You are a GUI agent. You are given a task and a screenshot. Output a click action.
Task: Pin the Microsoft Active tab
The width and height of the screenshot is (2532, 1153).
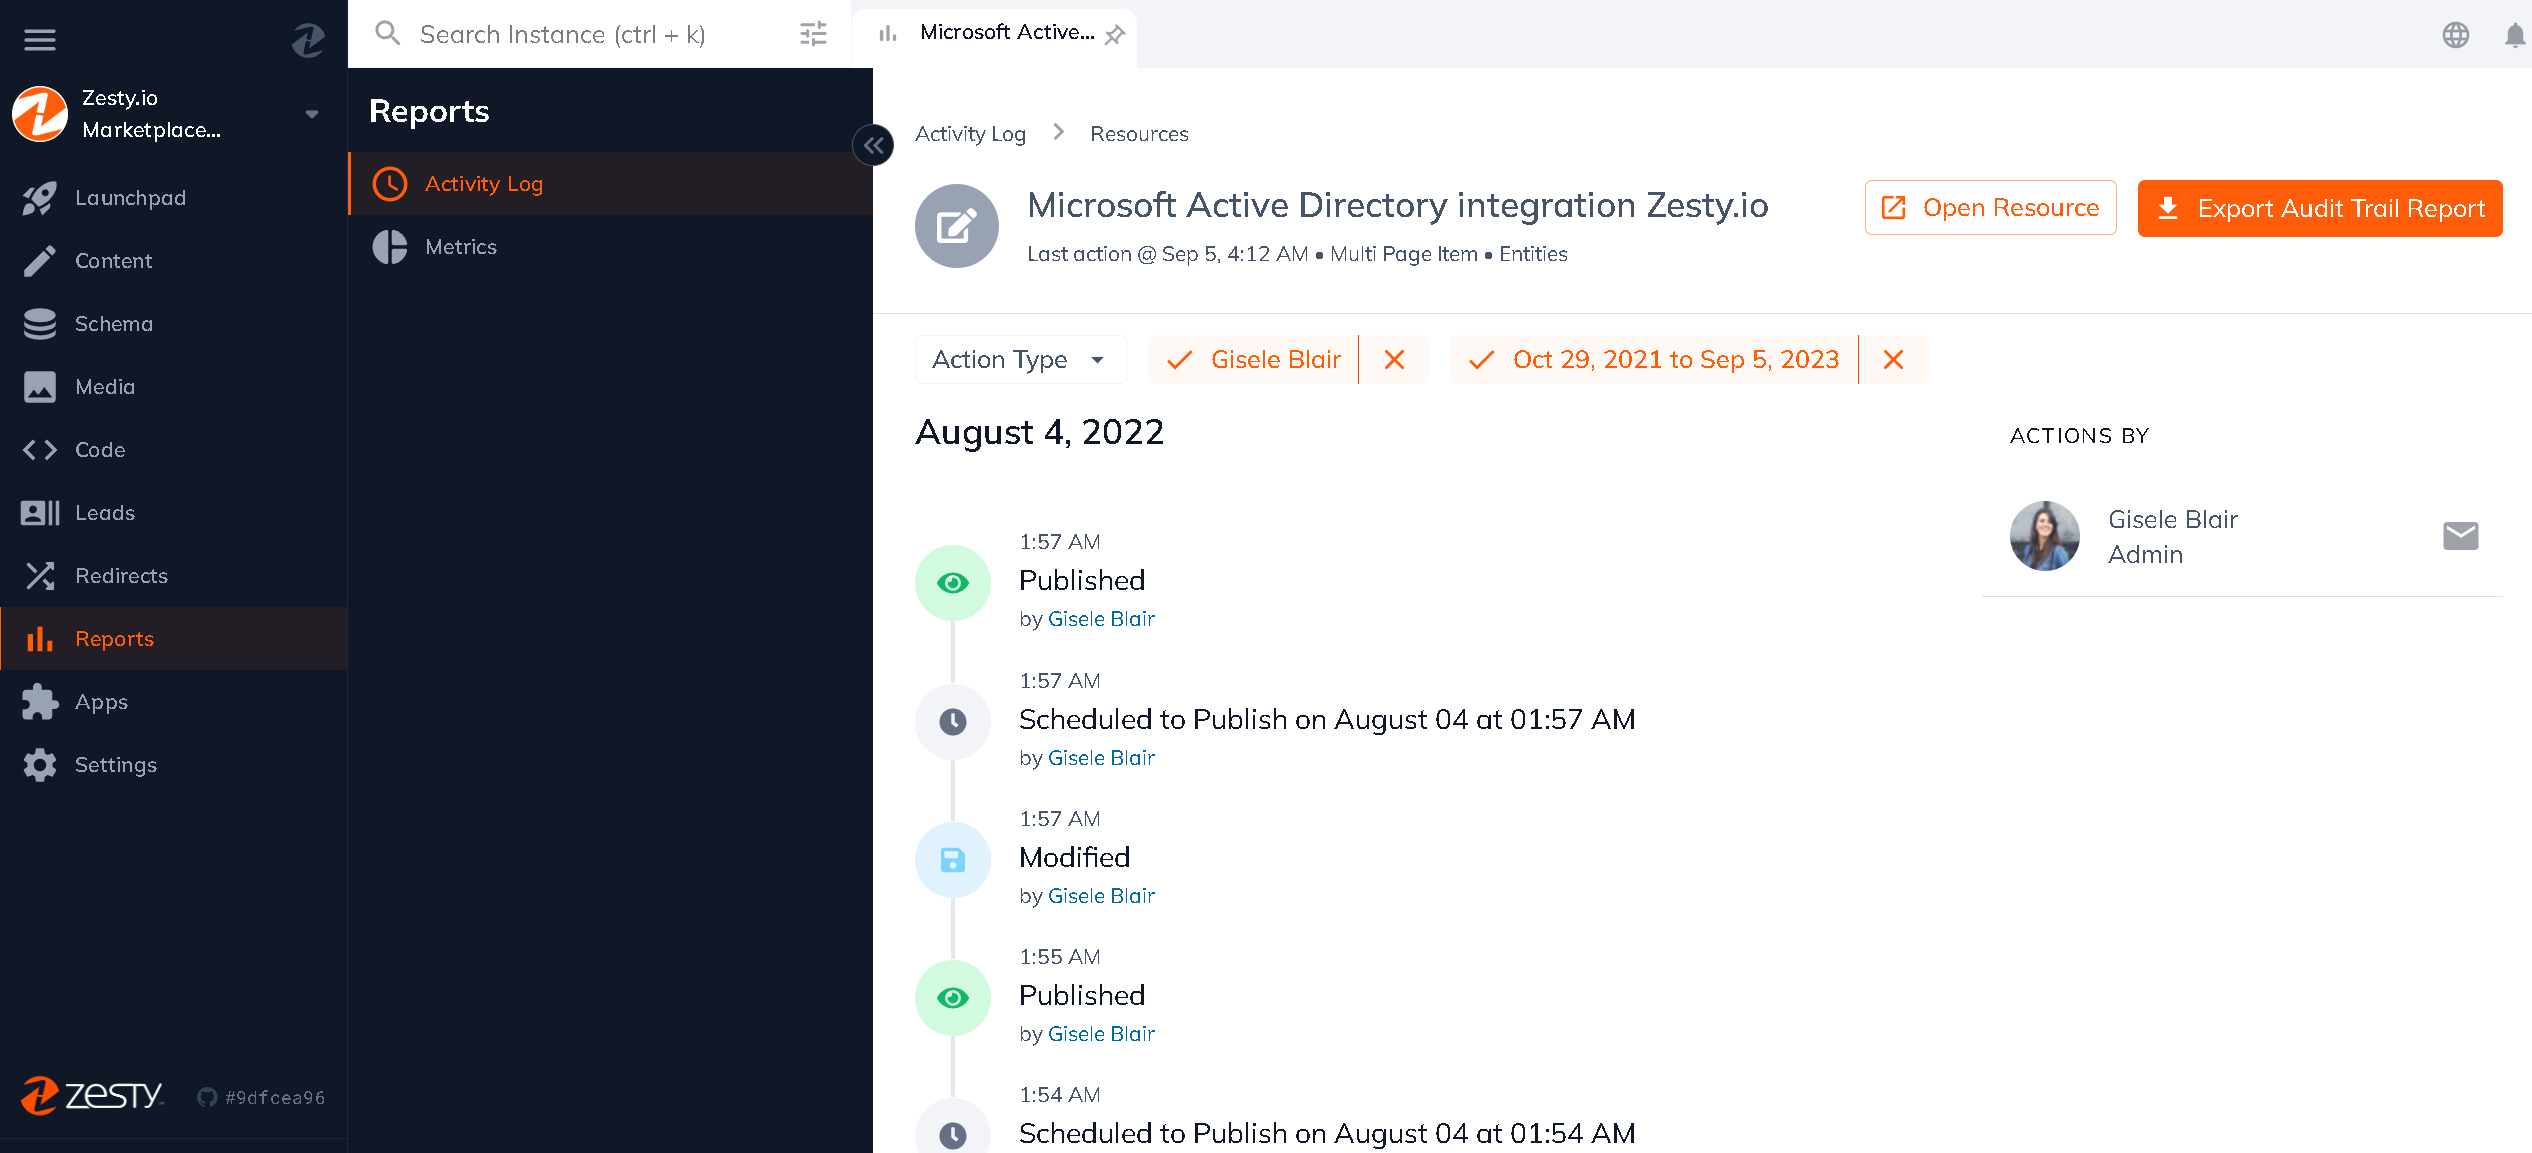1115,35
